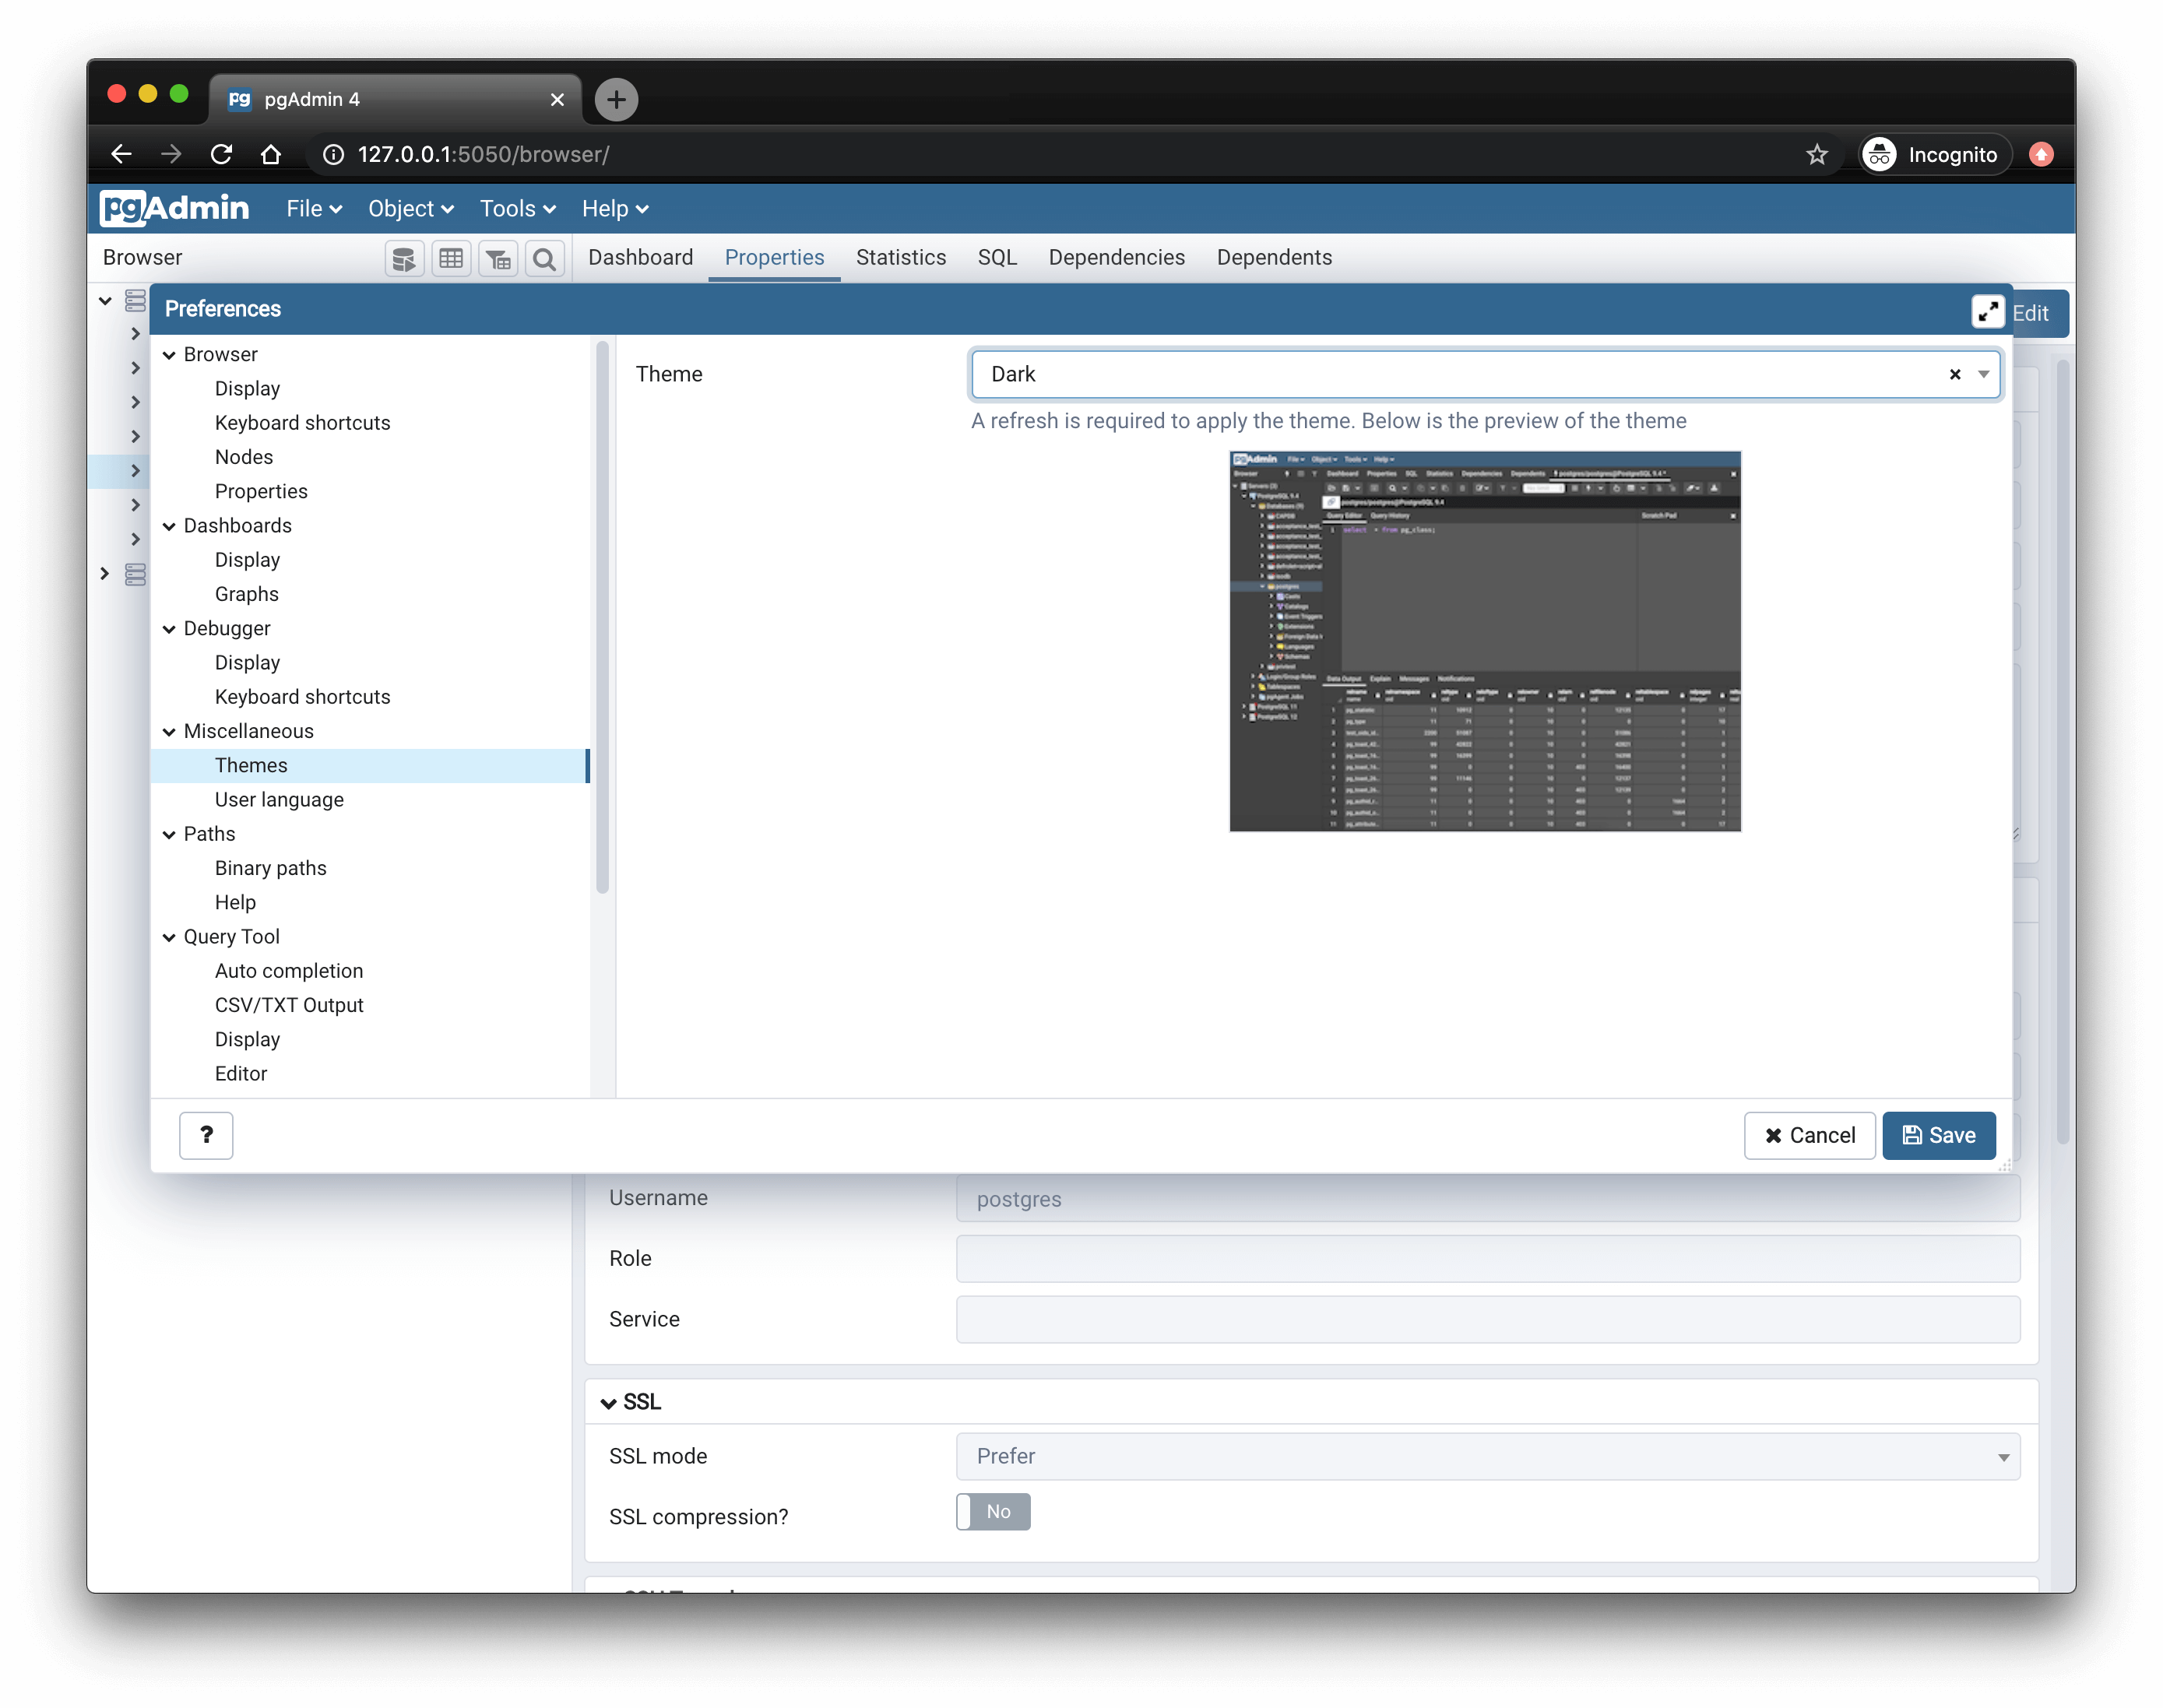
Task: Open the Help menu
Action: pos(615,208)
